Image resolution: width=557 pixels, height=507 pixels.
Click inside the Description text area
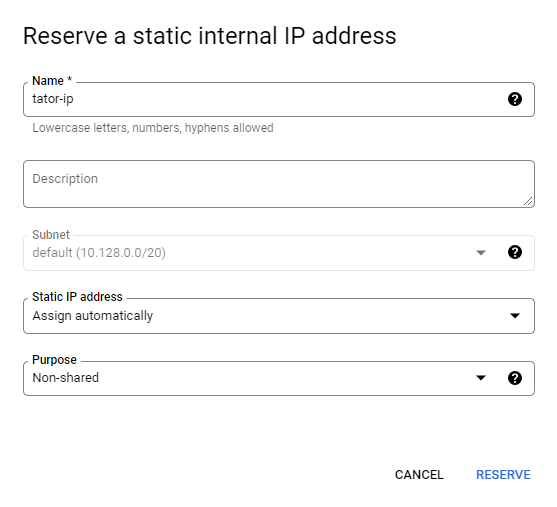click(279, 184)
